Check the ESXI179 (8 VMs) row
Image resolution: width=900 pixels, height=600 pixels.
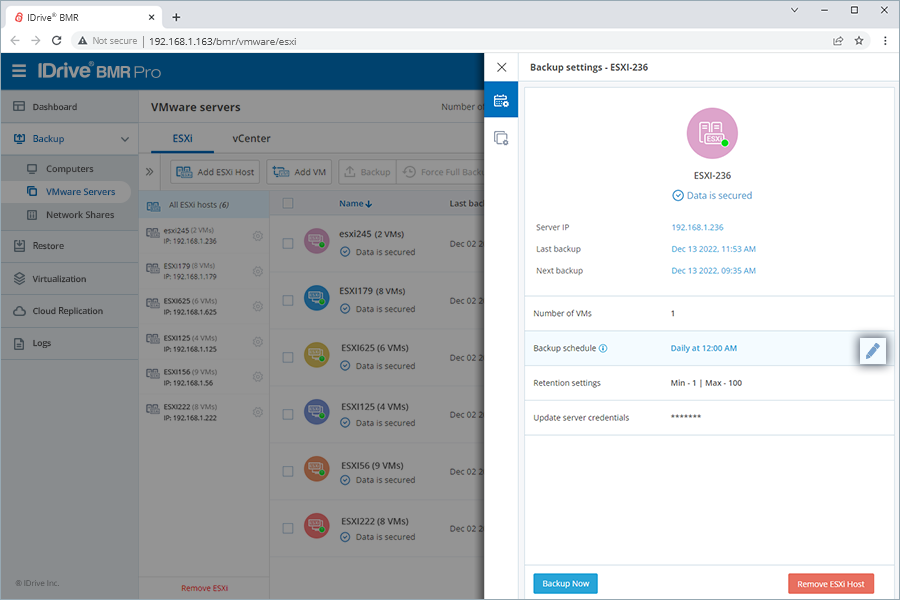[288, 300]
